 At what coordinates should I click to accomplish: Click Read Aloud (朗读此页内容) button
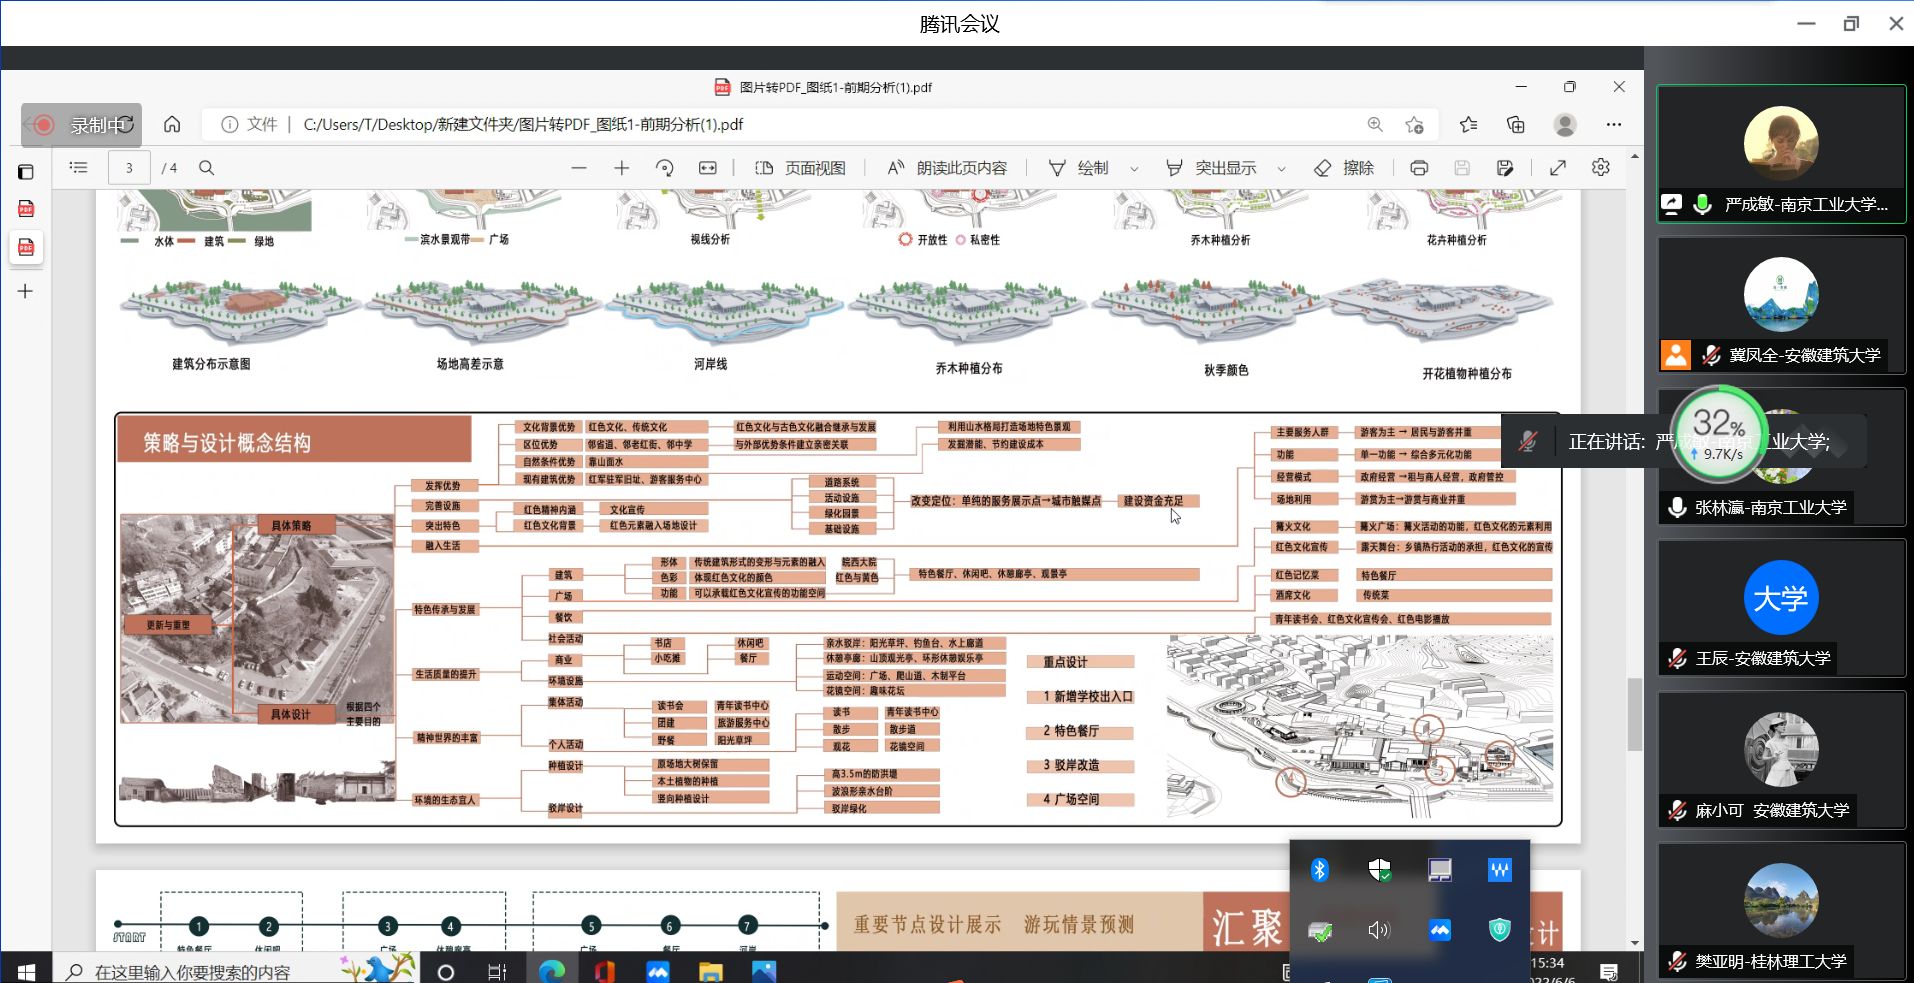(x=947, y=168)
